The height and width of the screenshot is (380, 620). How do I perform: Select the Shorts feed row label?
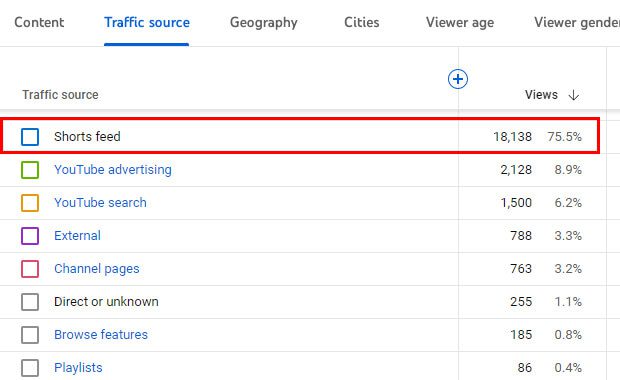click(87, 137)
